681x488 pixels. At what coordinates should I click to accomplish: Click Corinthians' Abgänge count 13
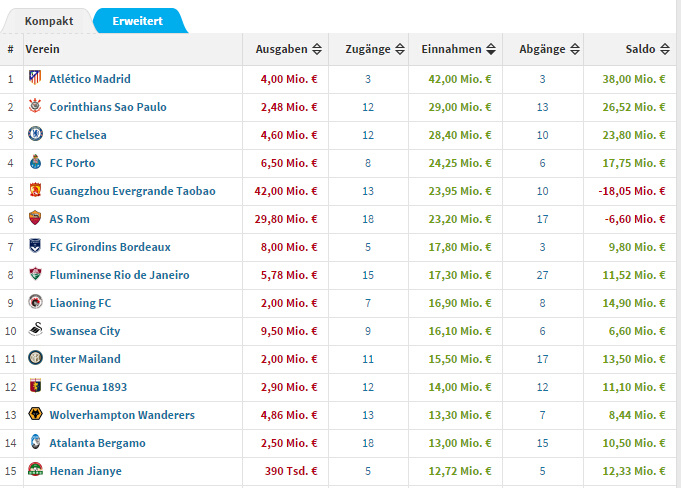542,107
